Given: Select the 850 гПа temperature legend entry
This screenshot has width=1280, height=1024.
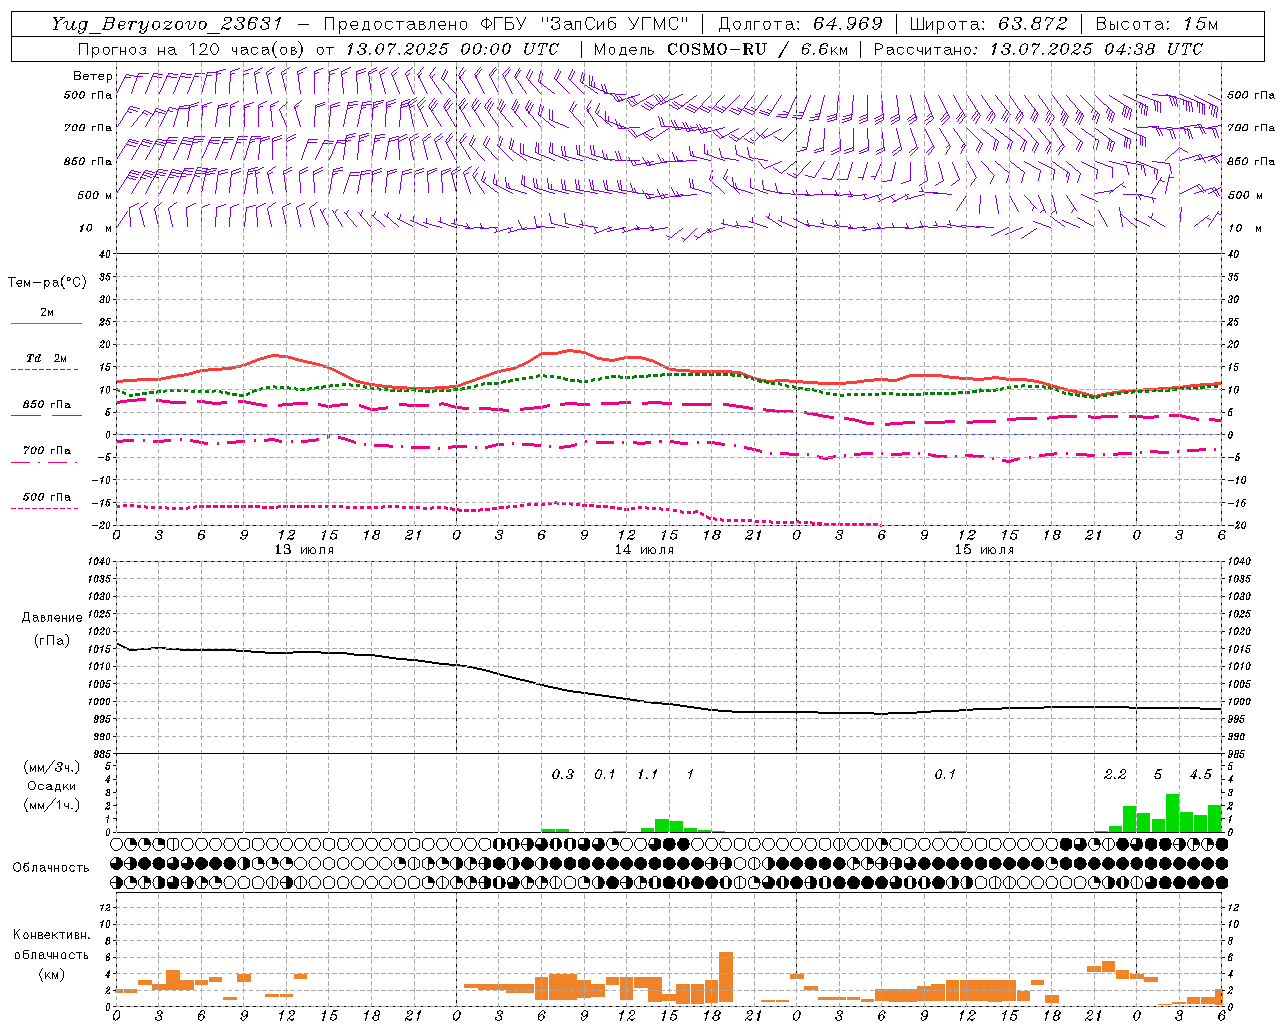Looking at the screenshot, I should (x=47, y=405).
